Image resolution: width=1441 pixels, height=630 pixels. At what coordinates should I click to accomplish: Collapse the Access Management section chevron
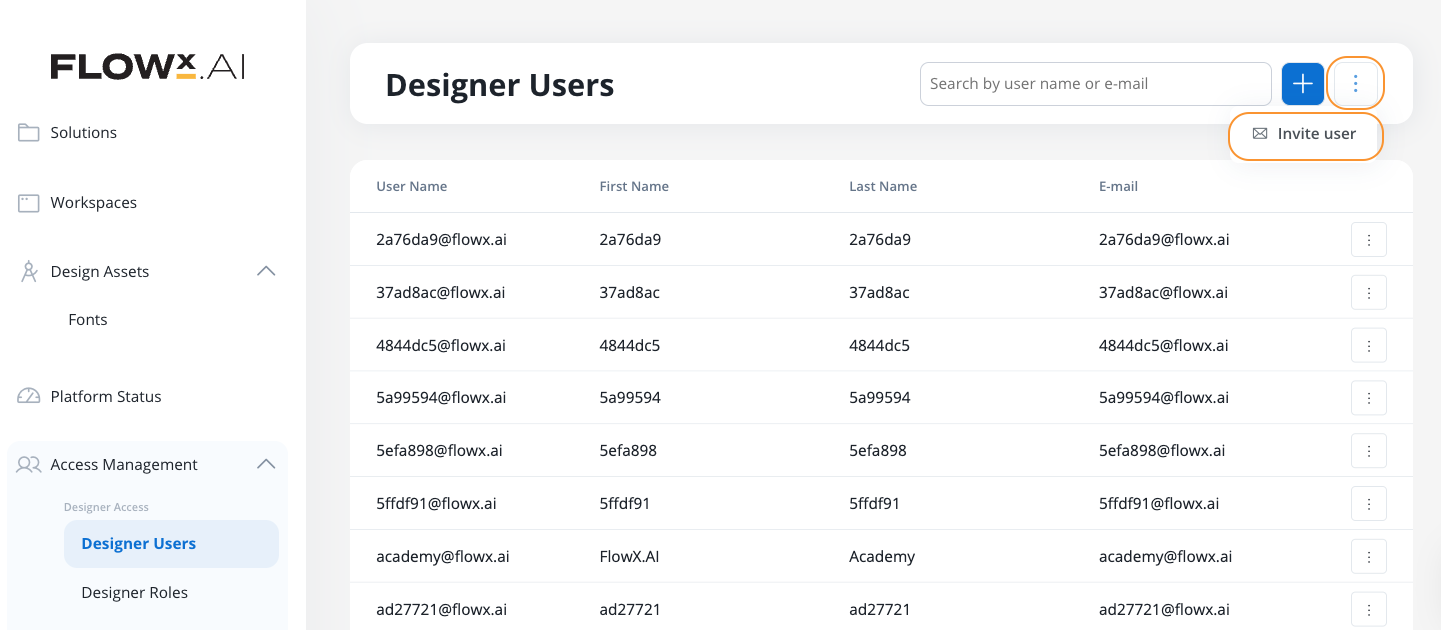(x=266, y=465)
